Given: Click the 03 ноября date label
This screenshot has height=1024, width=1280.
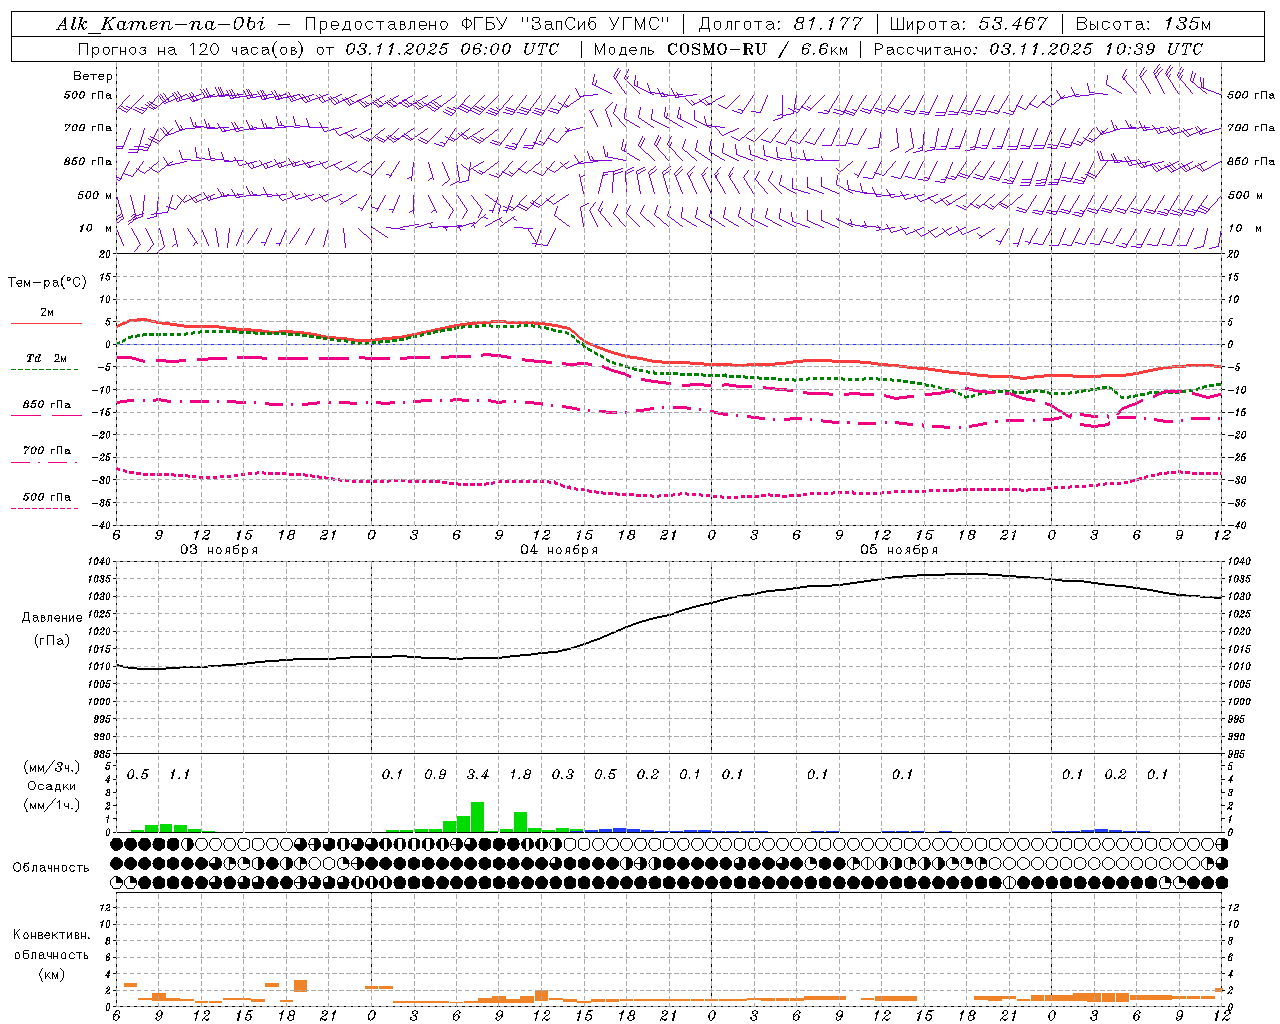Looking at the screenshot, I should click(x=219, y=550).
